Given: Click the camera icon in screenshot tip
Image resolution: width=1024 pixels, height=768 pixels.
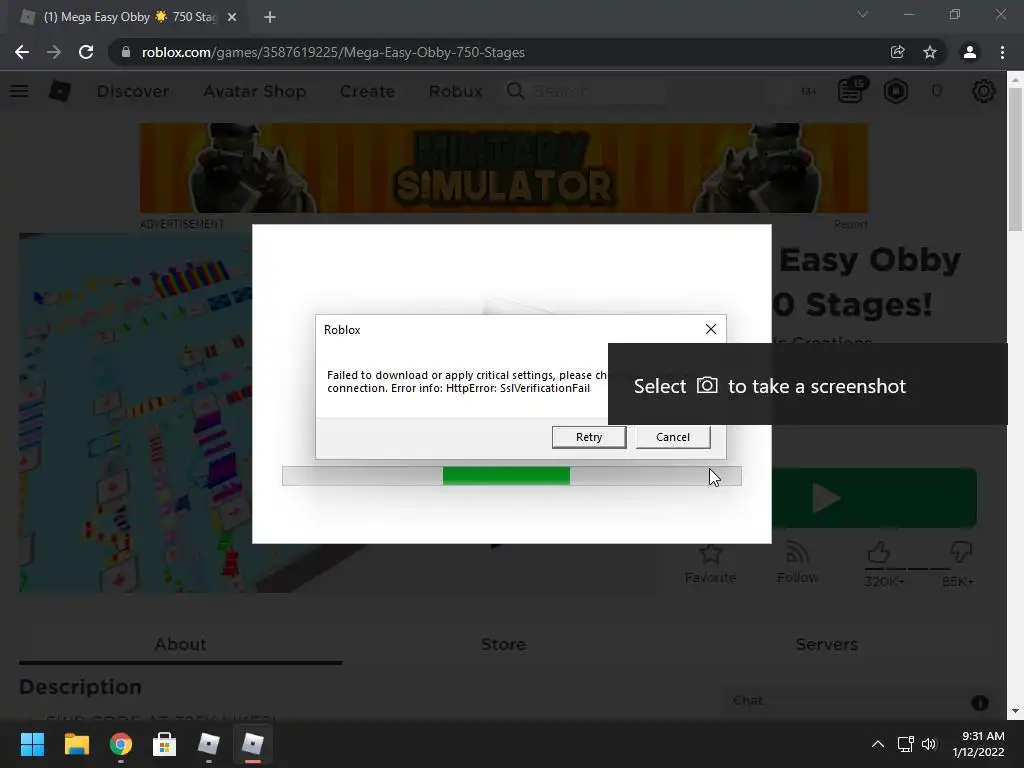Looking at the screenshot, I should tap(707, 385).
